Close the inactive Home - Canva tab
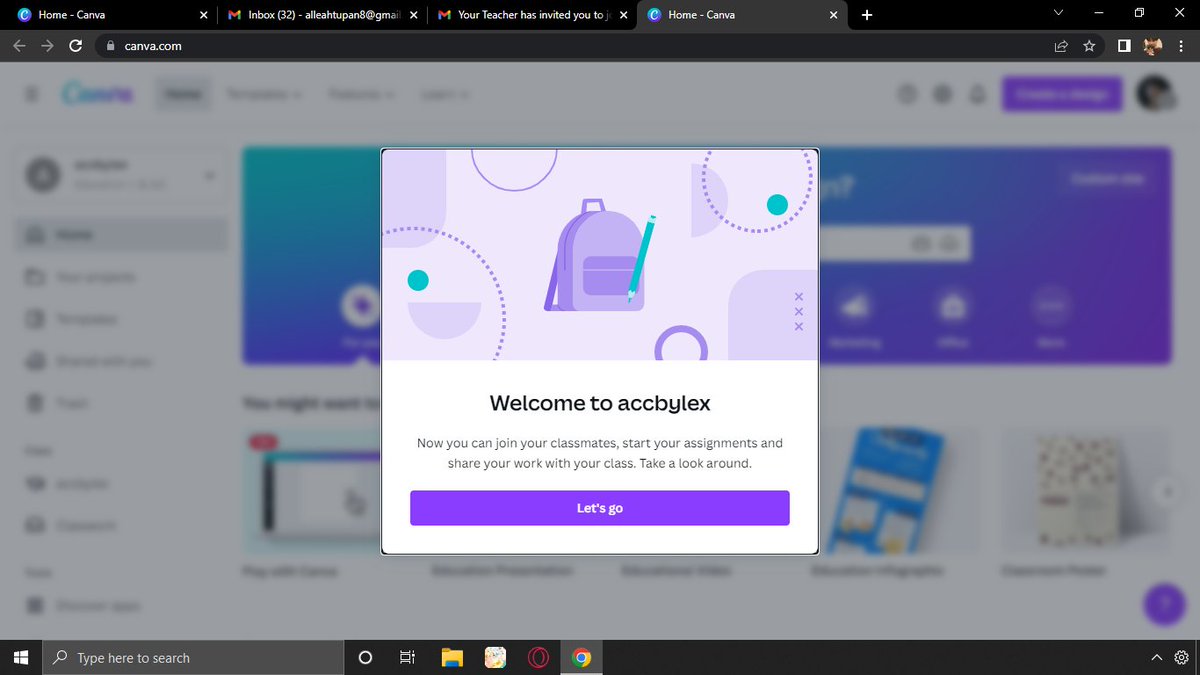This screenshot has width=1200, height=675. (203, 15)
